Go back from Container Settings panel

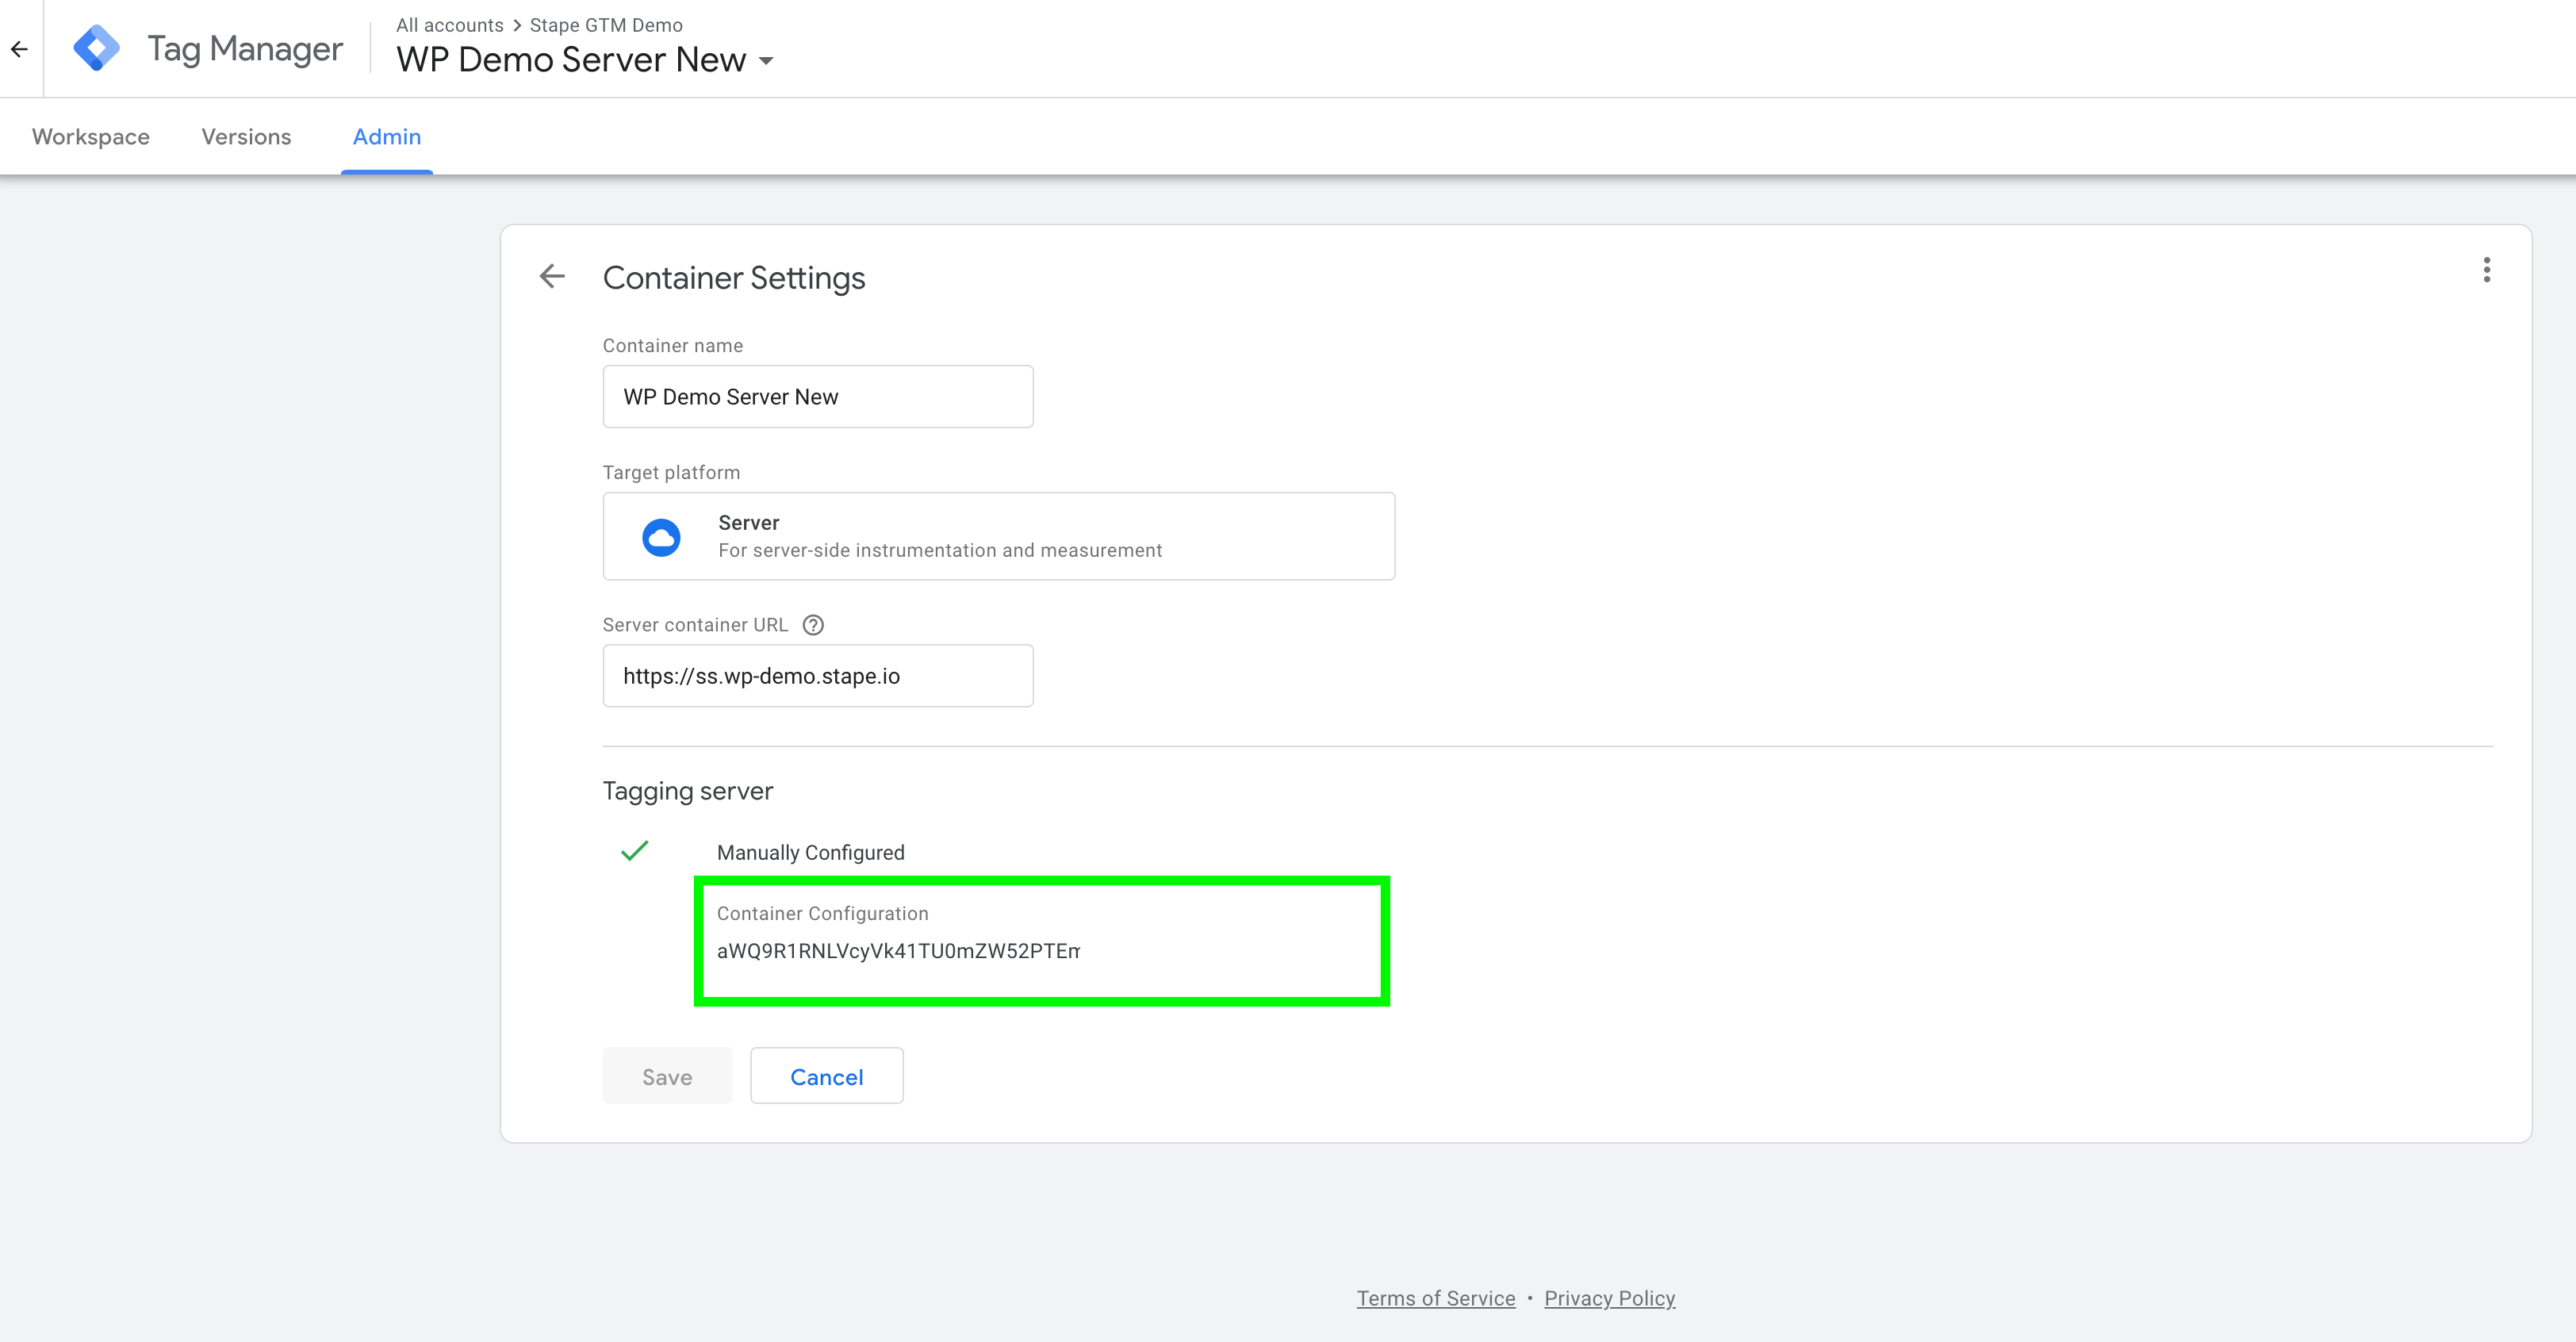[x=552, y=276]
